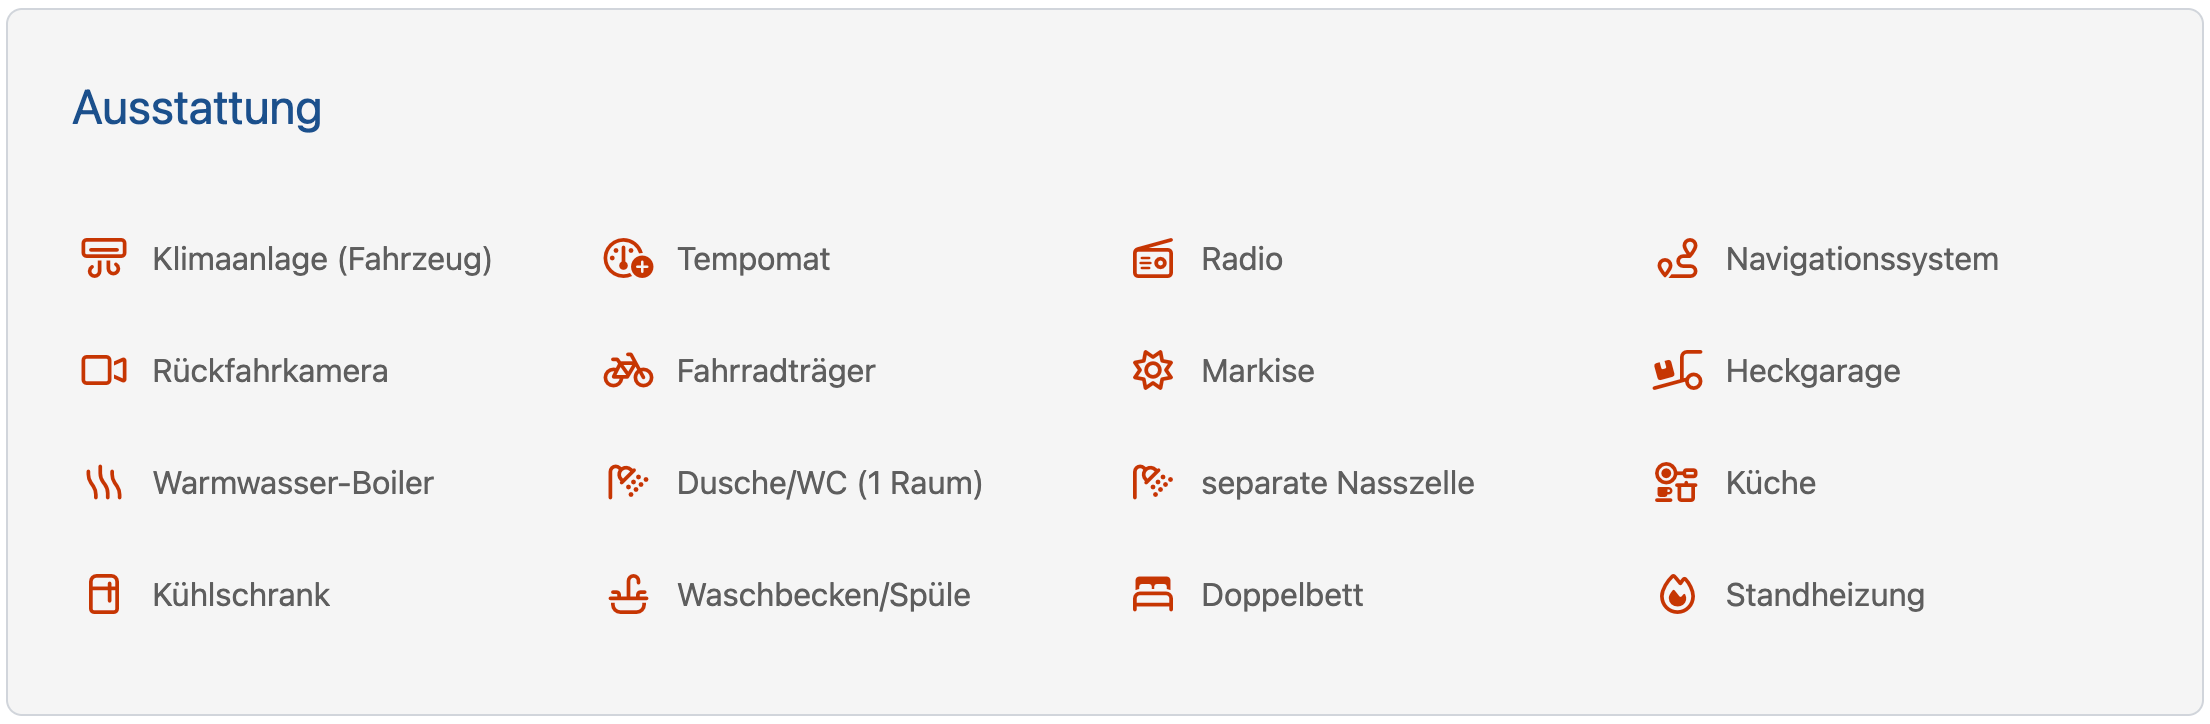
Task: Click the Tempomat cruise control icon
Action: point(628,259)
